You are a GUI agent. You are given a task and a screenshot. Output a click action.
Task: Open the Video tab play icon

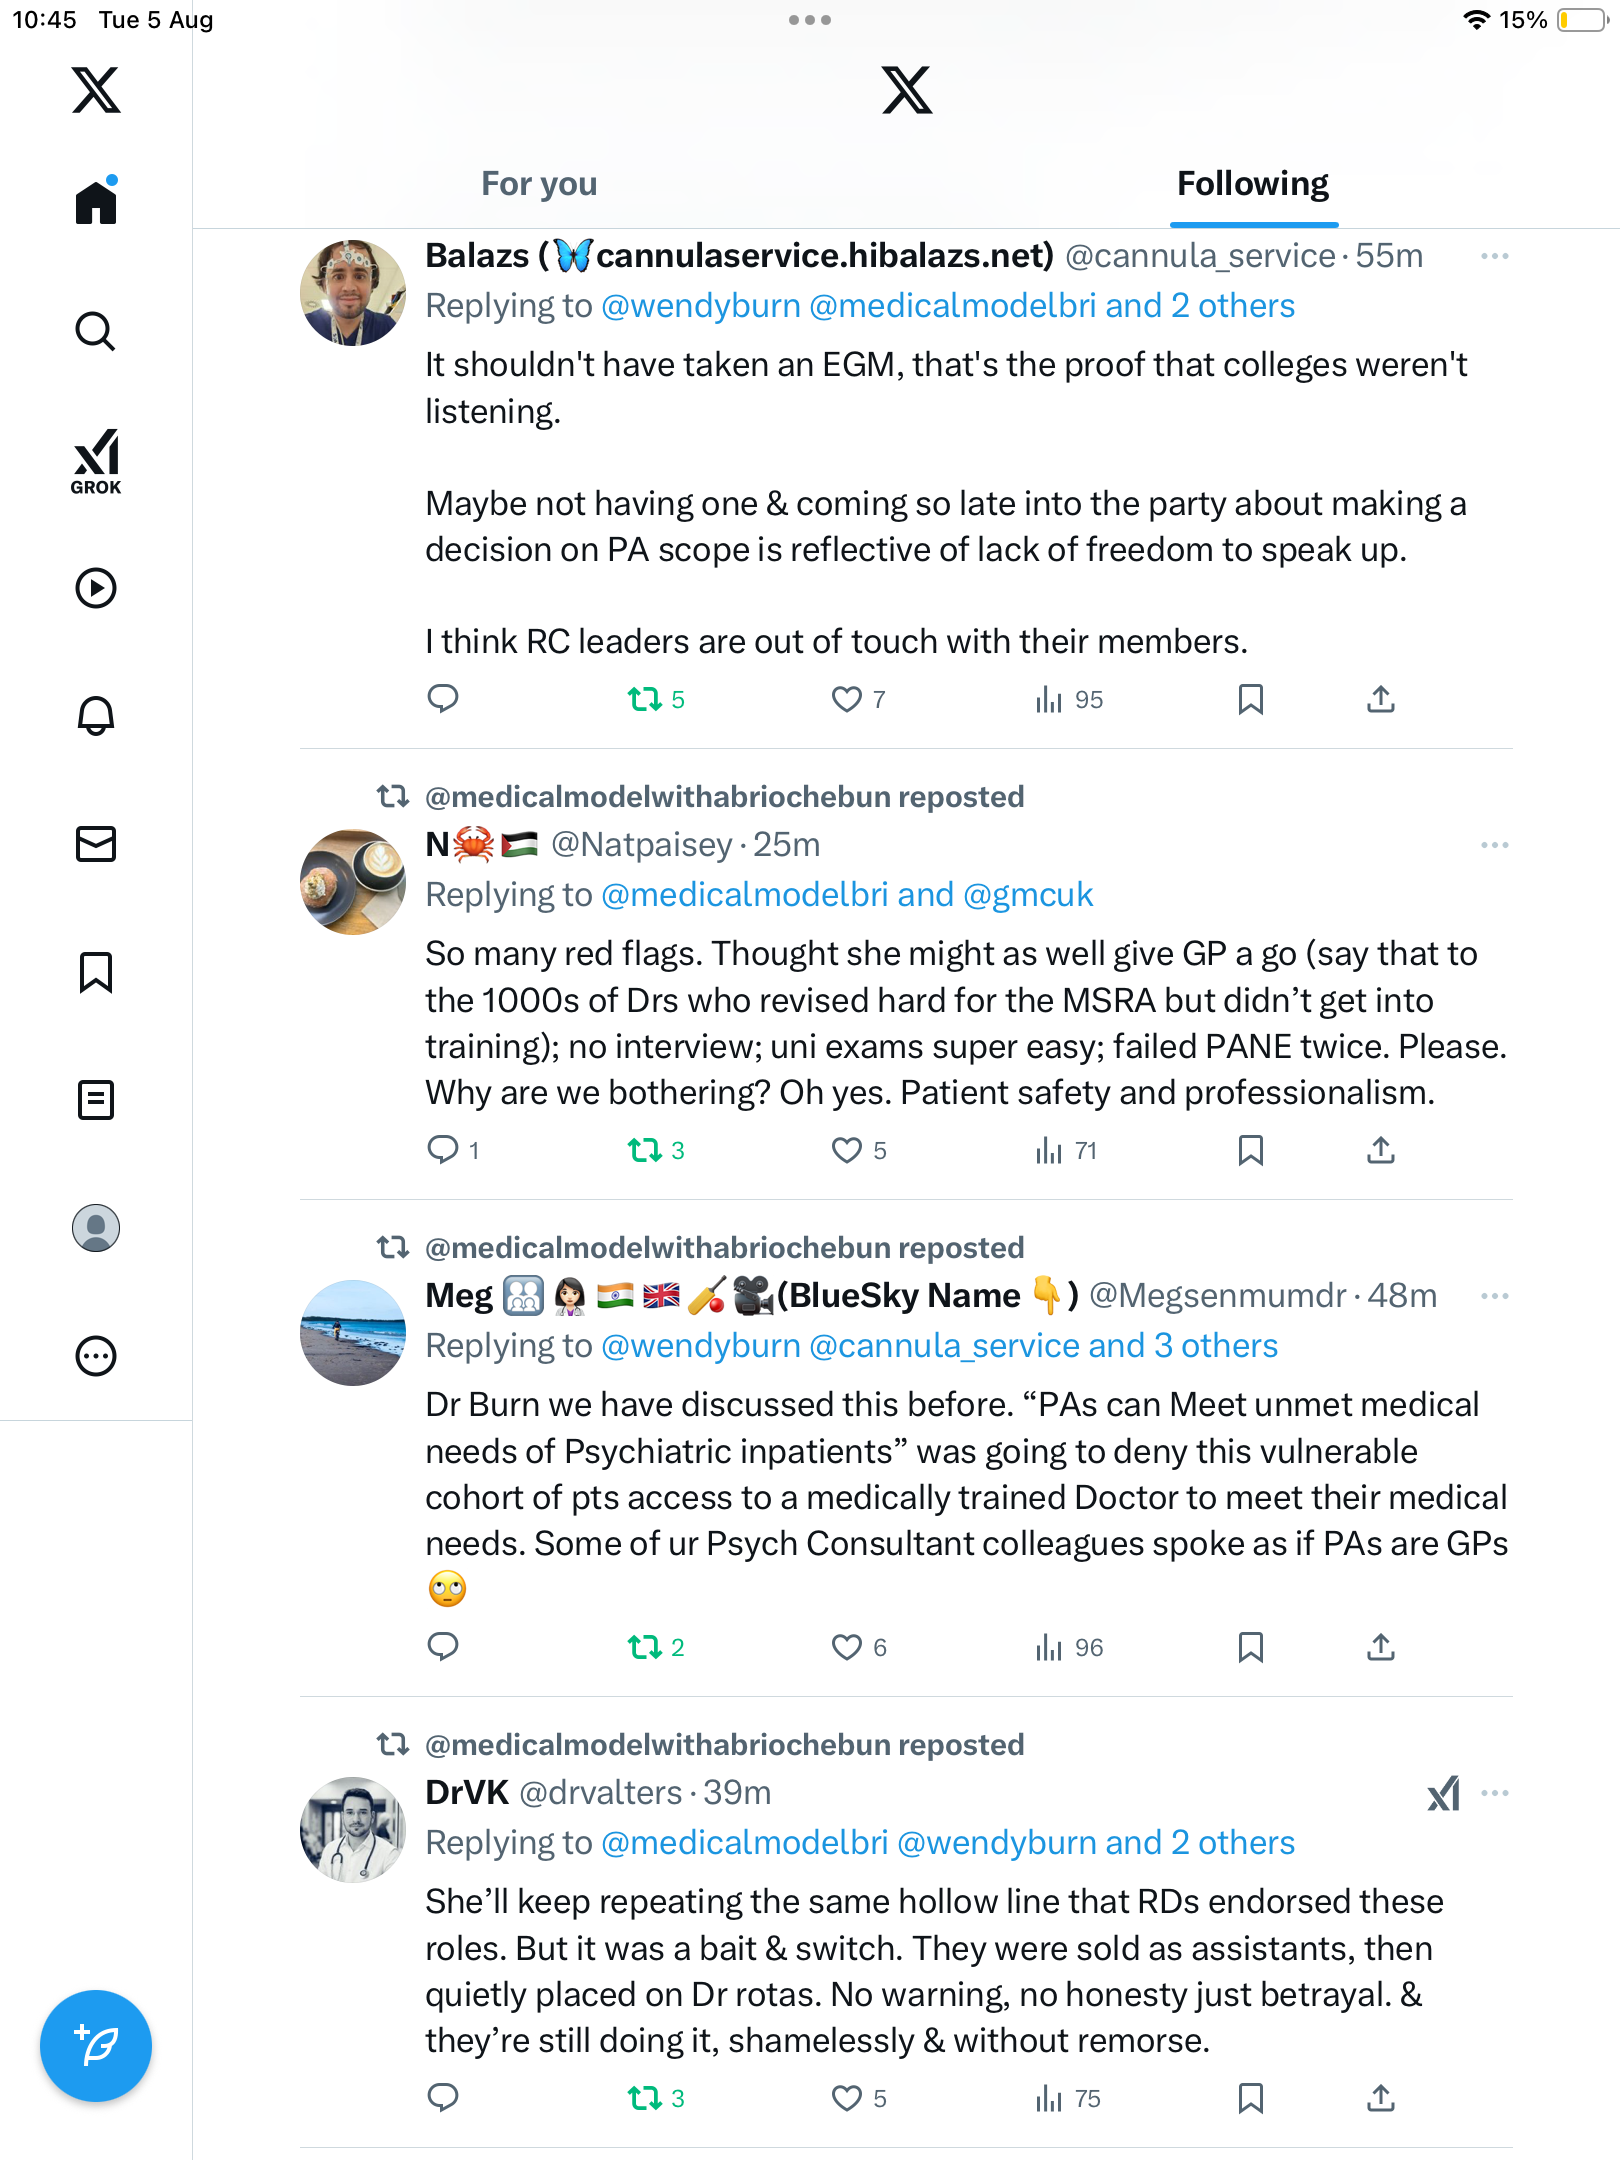pyautogui.click(x=96, y=588)
